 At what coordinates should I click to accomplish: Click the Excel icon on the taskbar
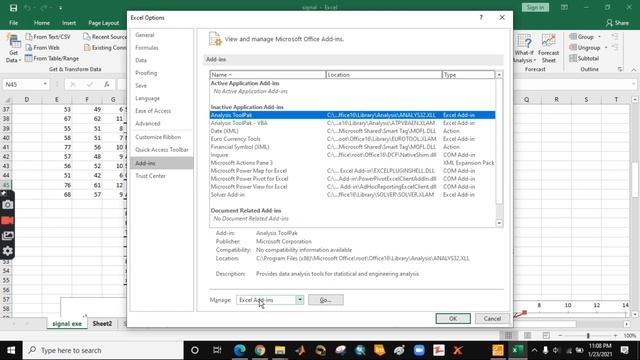(x=518, y=350)
